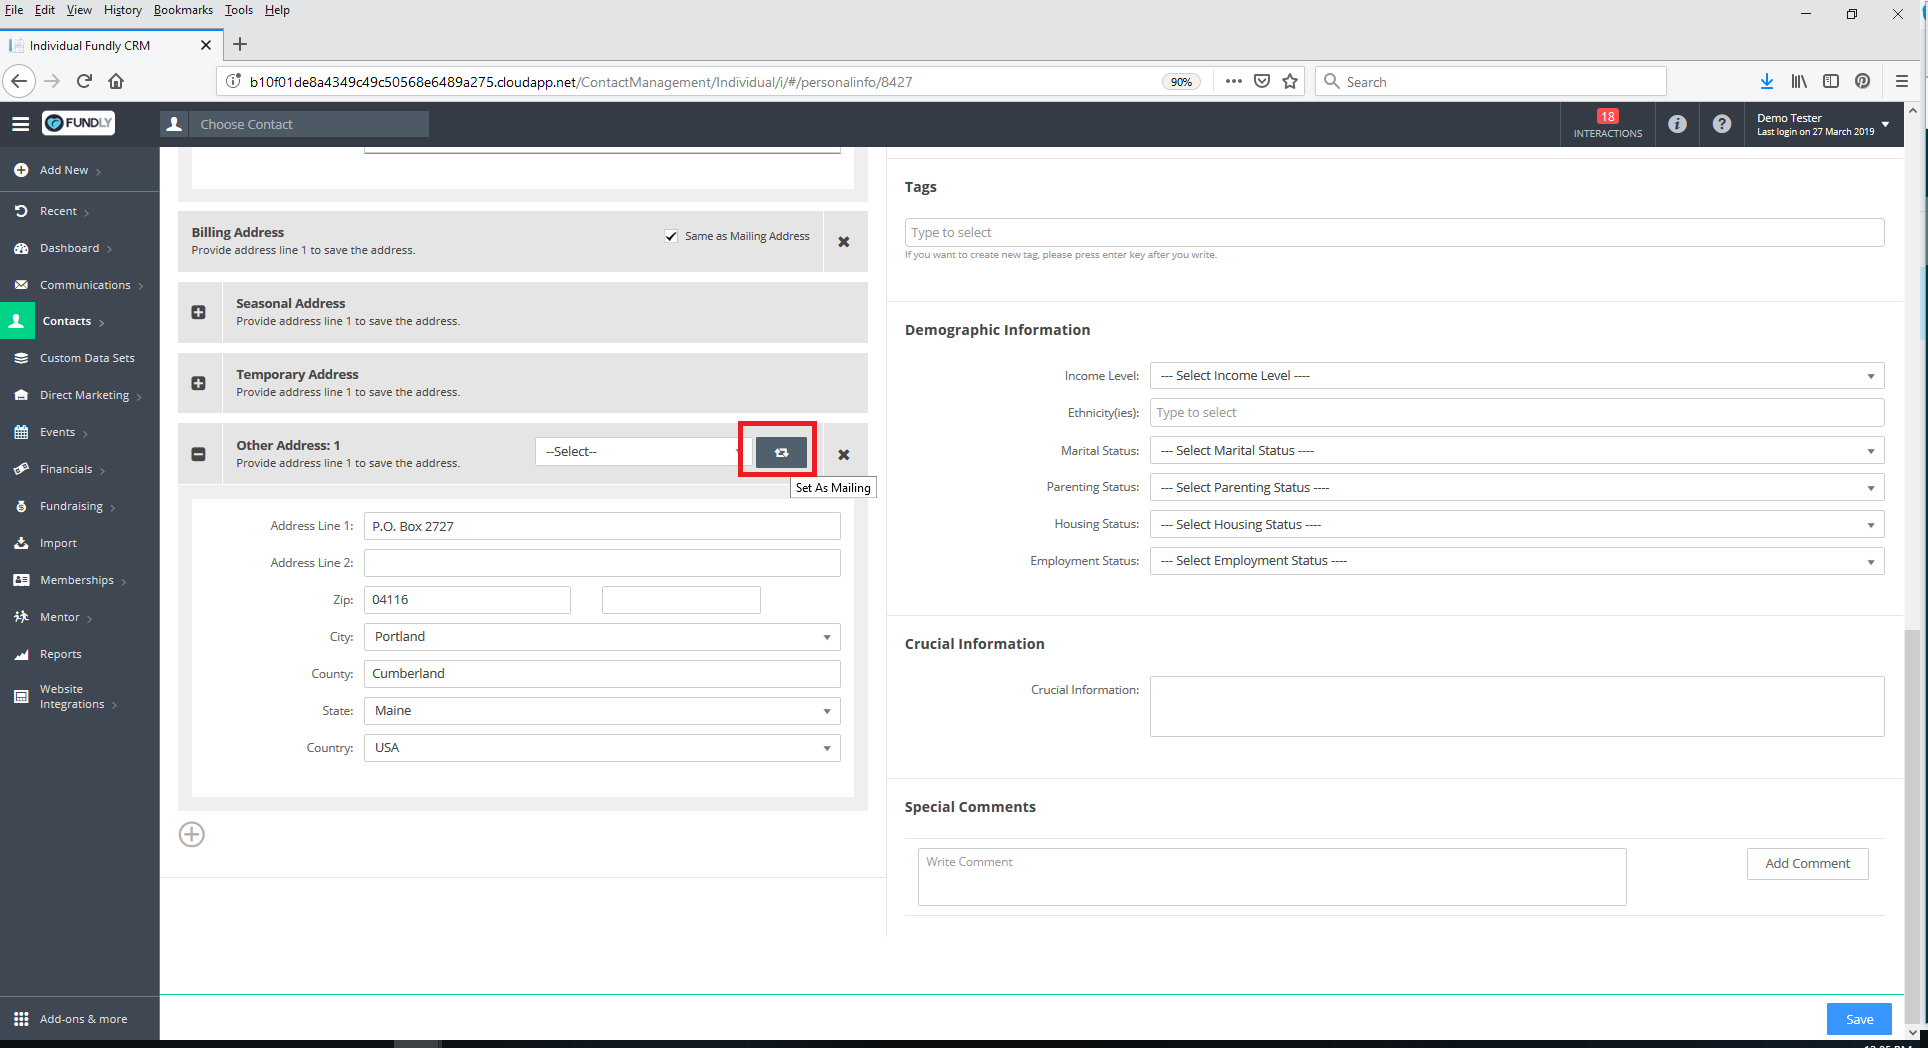The width and height of the screenshot is (1928, 1048).
Task: Add another address with the plus circle
Action: pyautogui.click(x=192, y=834)
